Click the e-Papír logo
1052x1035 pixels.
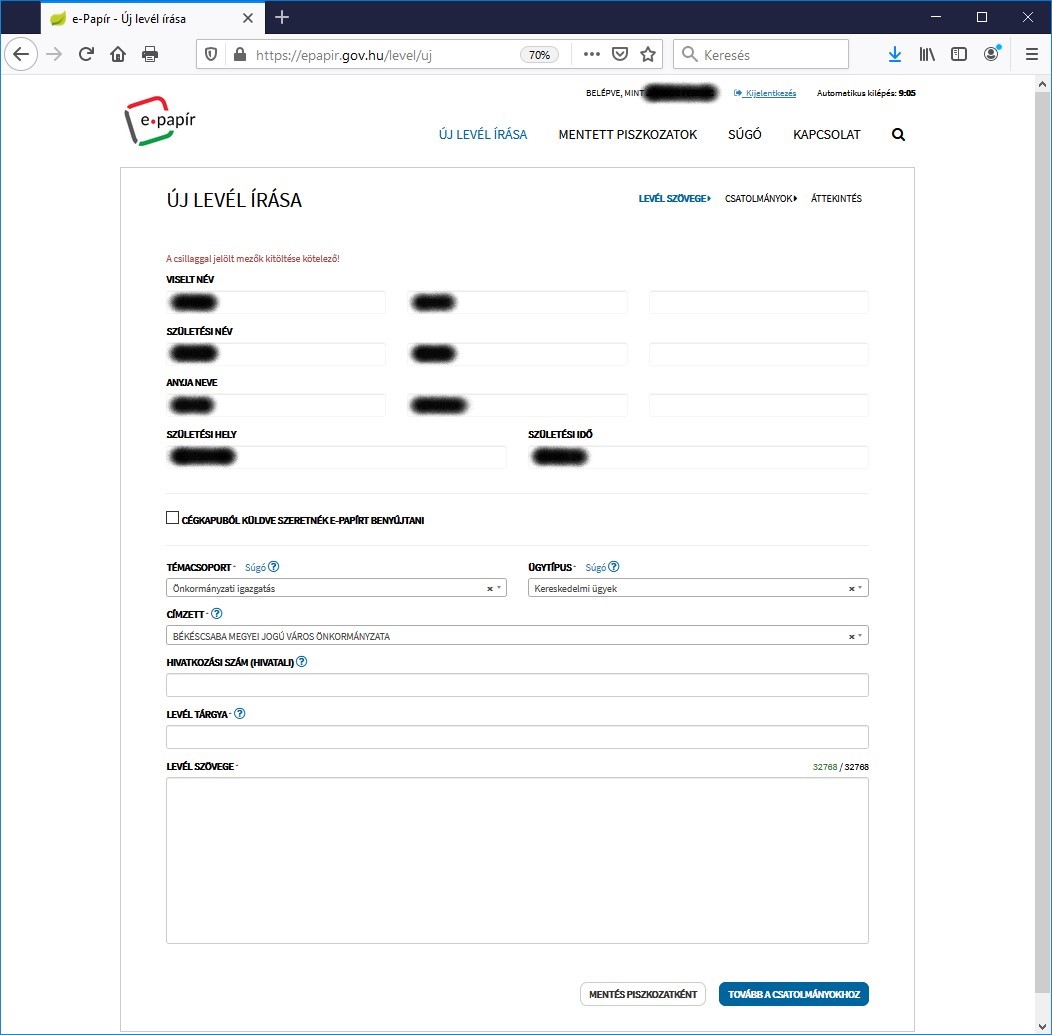[x=160, y=122]
